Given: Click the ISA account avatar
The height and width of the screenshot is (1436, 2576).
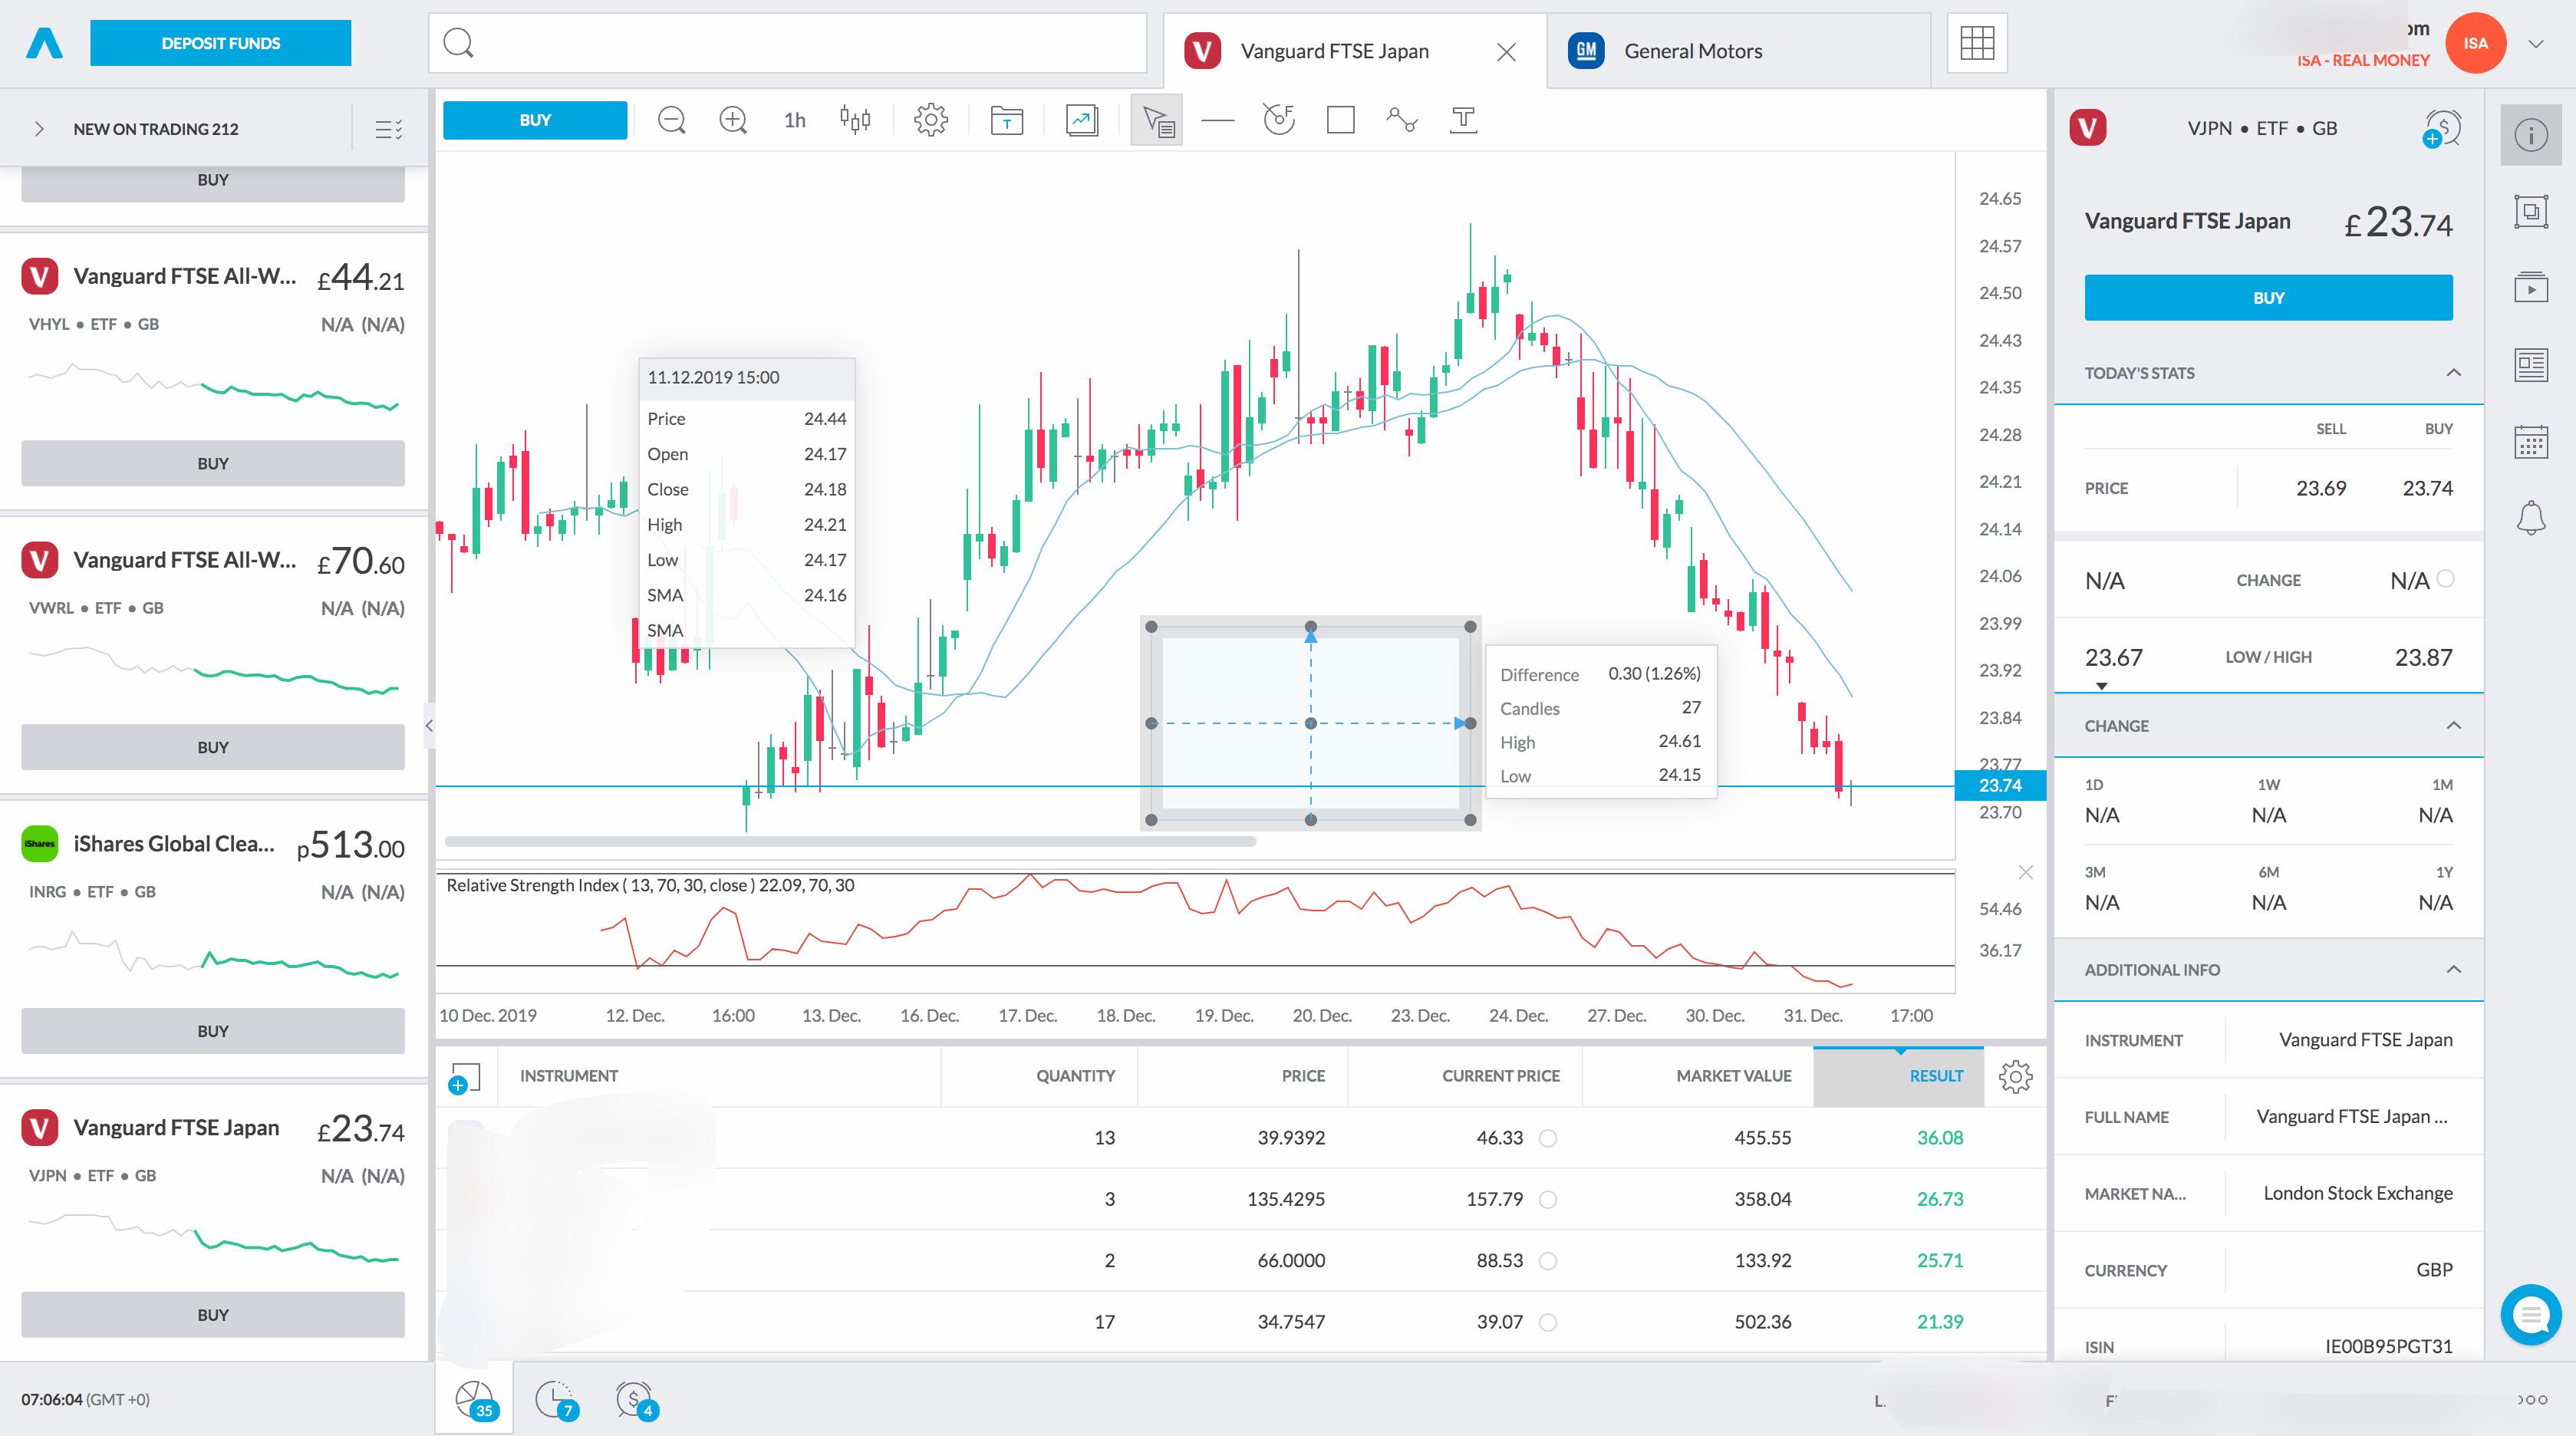Looking at the screenshot, I should [2475, 43].
